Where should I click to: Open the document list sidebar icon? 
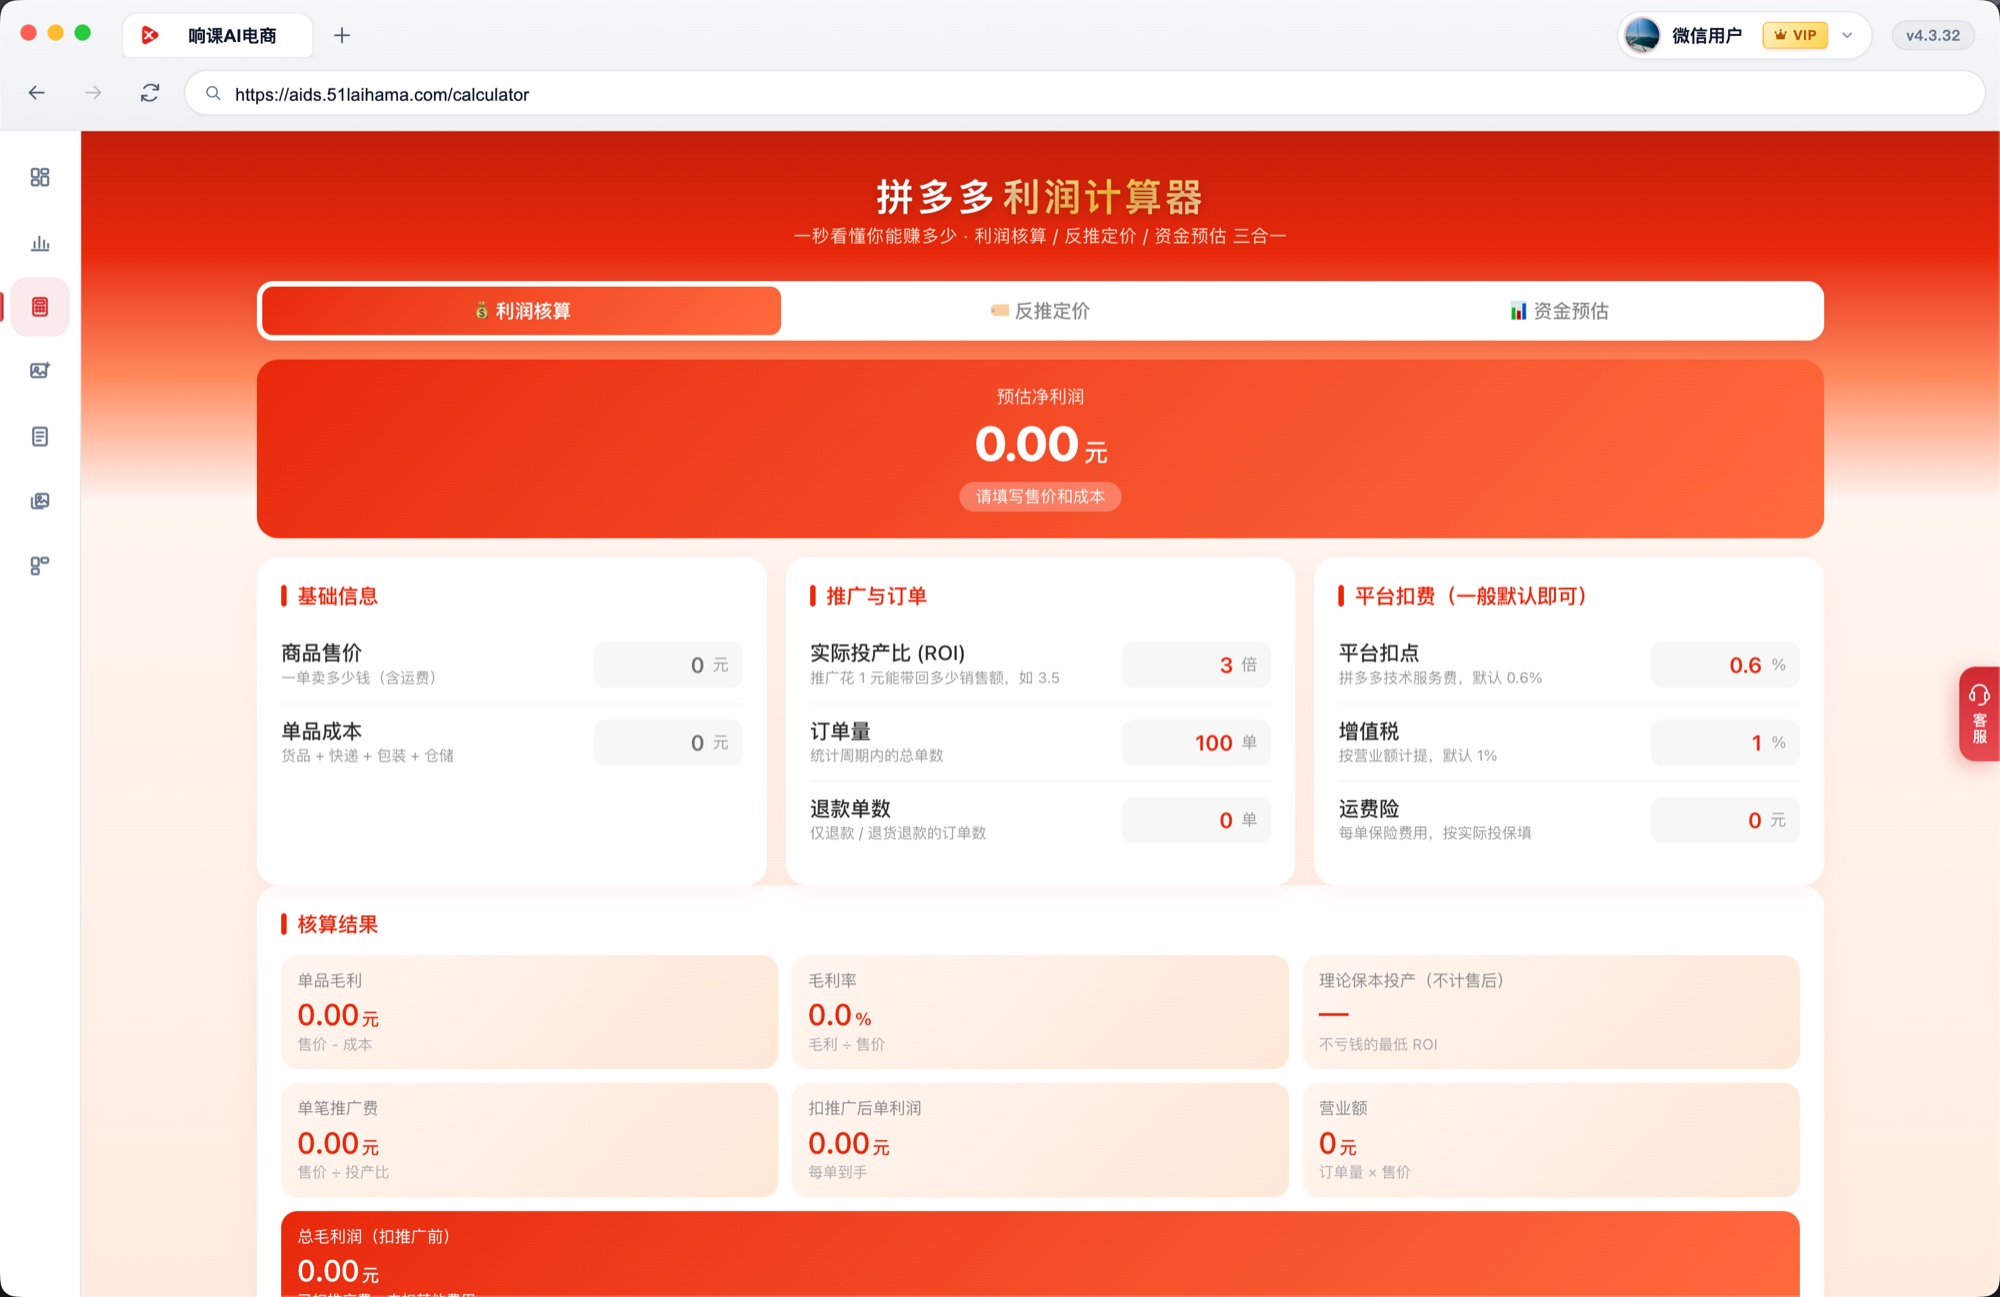click(x=40, y=436)
